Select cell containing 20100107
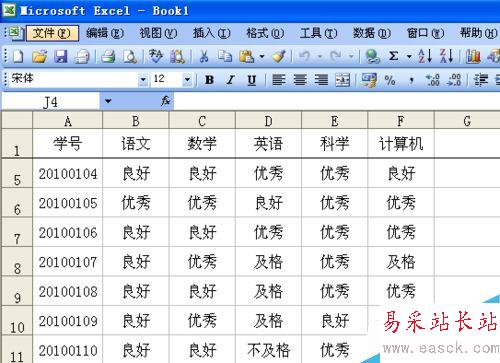This screenshot has height=363, width=500. click(68, 262)
